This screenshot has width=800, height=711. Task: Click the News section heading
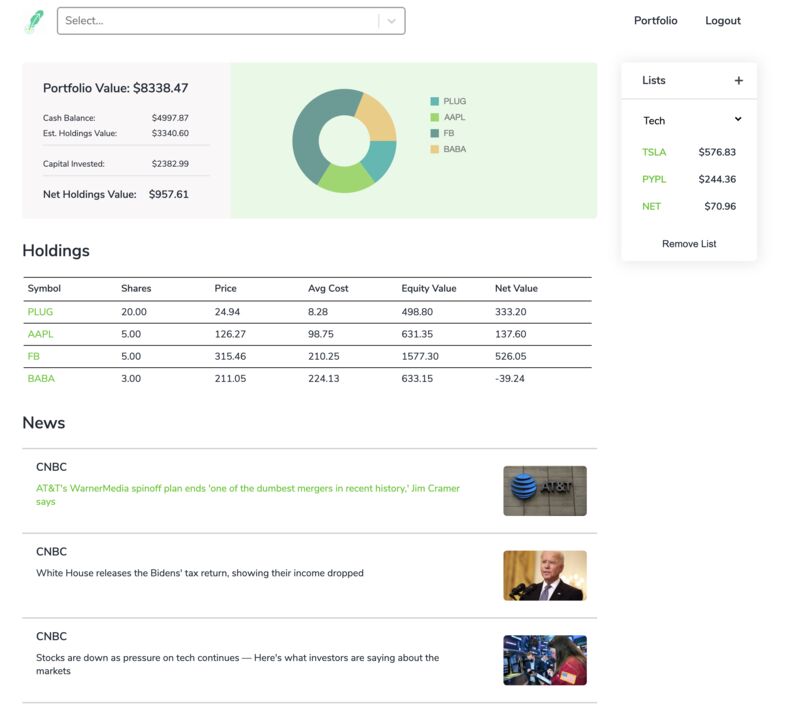coord(44,423)
